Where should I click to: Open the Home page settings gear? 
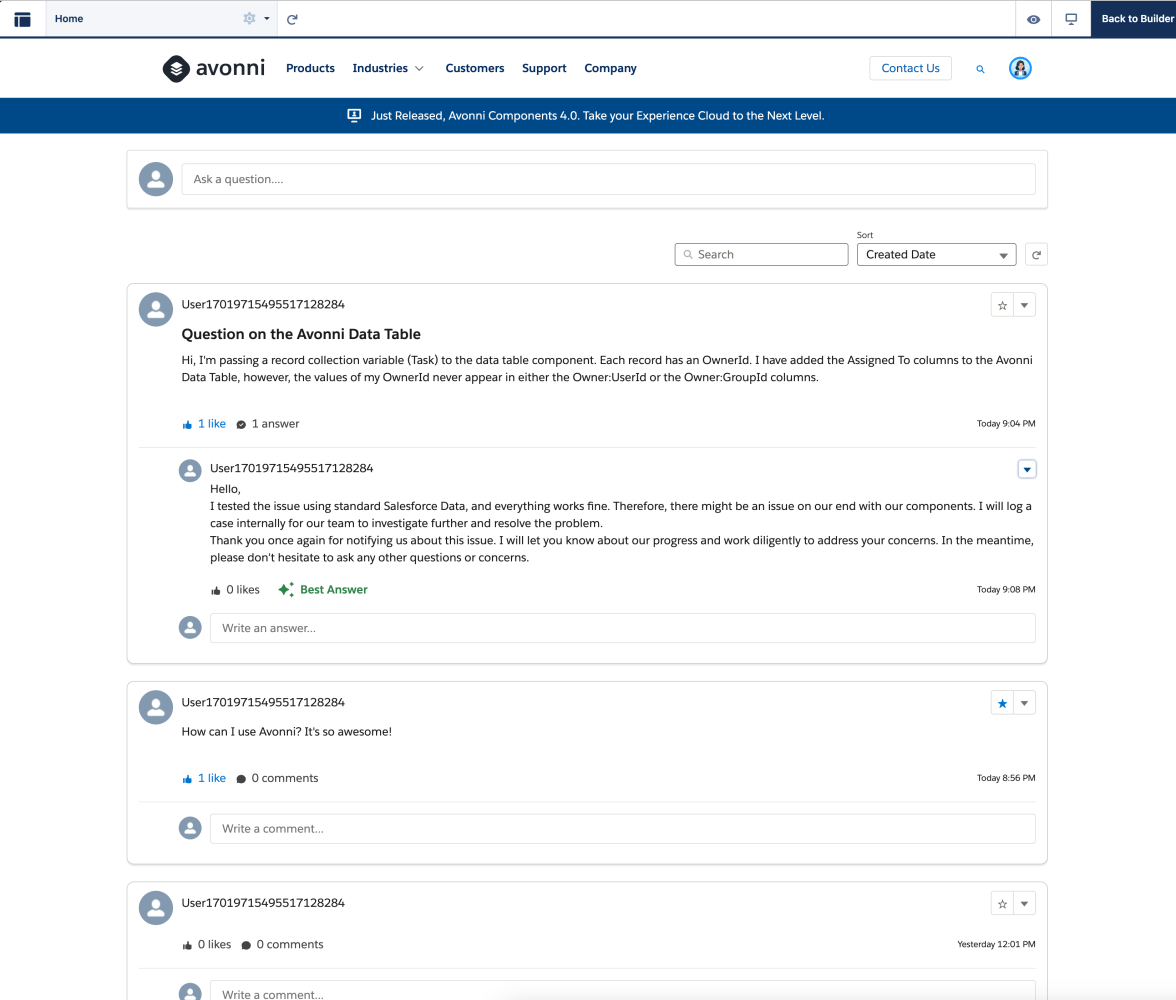point(250,19)
